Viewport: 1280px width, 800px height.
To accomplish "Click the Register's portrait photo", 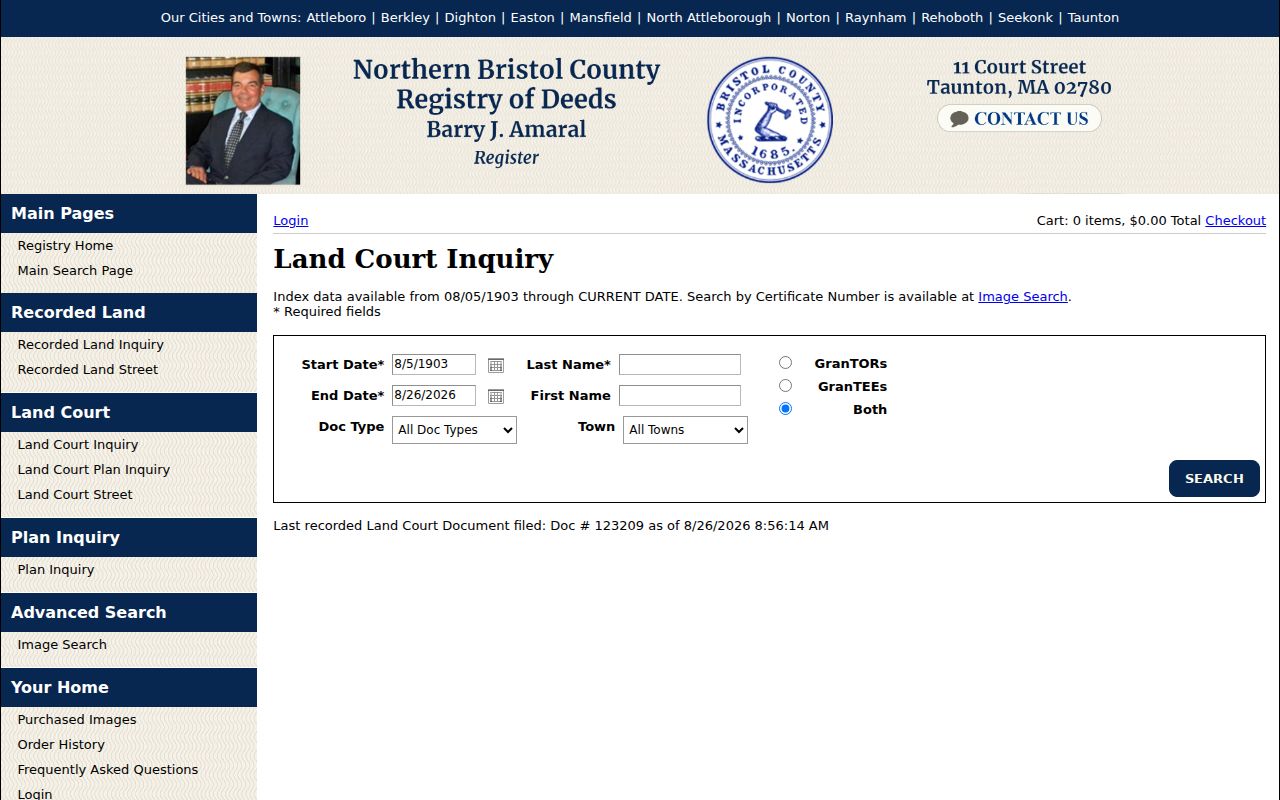I will click(243, 121).
